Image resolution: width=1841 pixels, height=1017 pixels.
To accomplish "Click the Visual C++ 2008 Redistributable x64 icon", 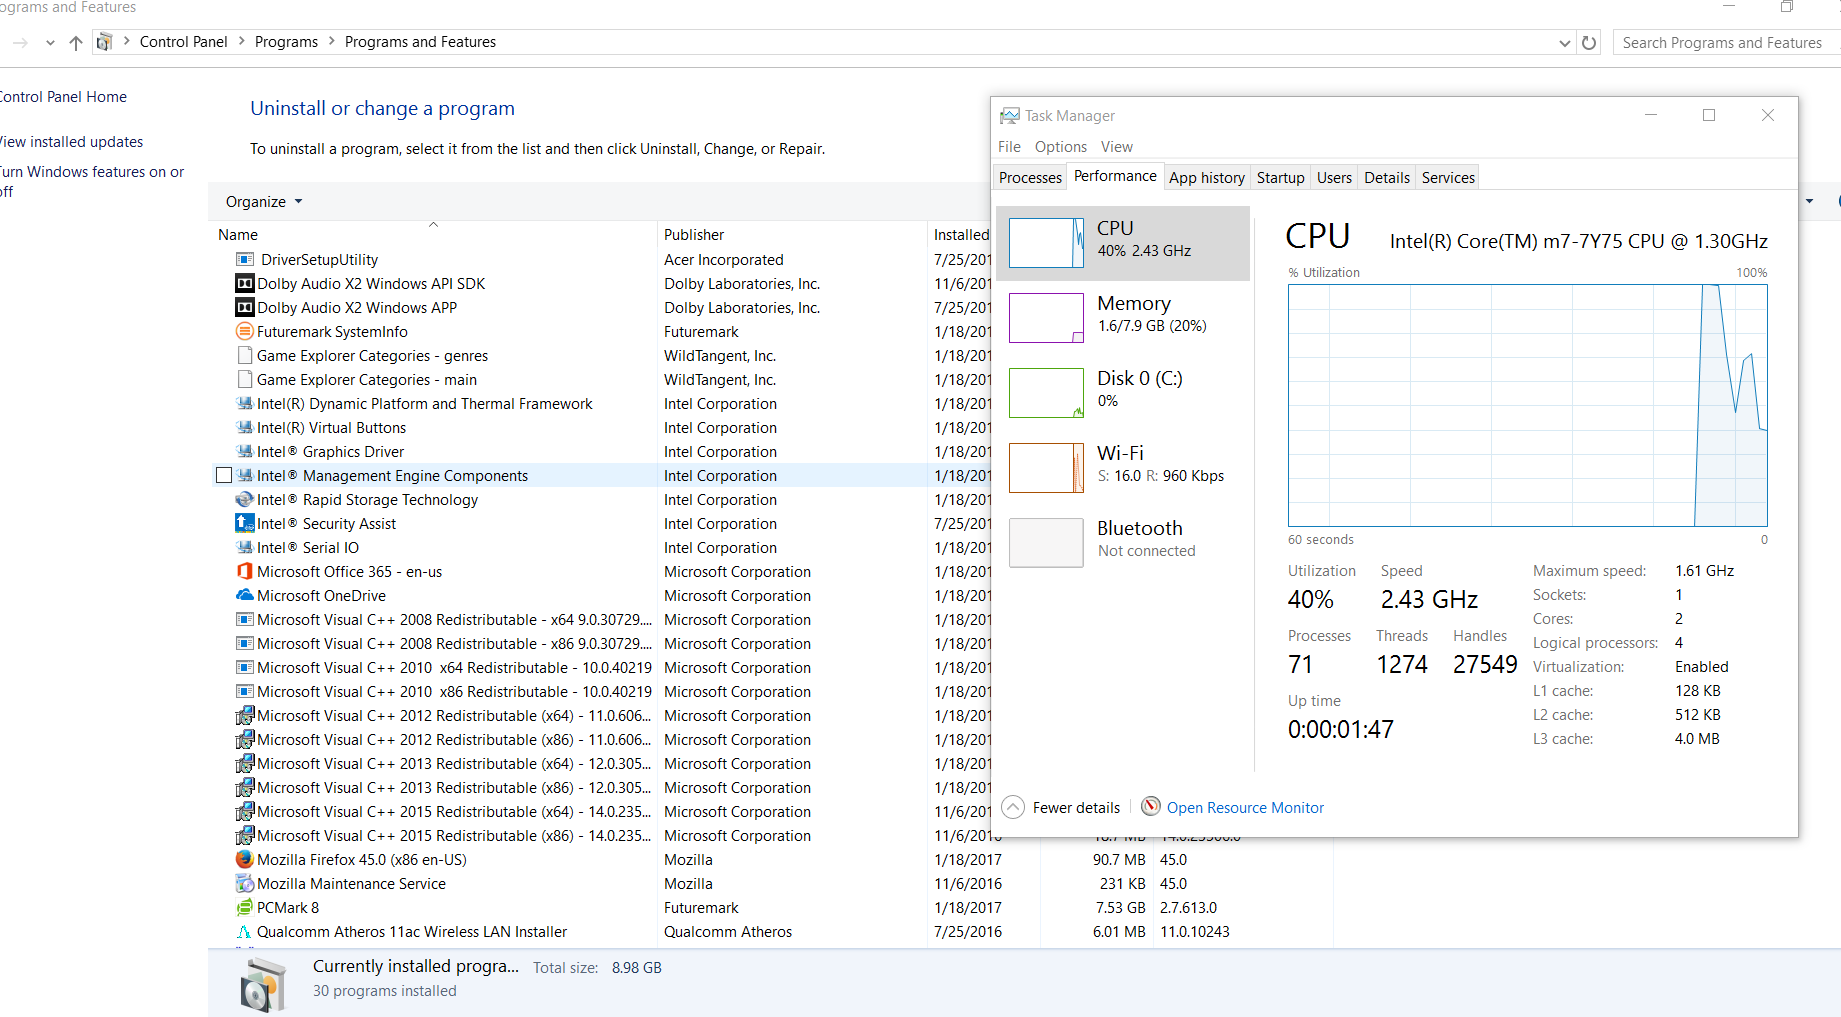I will click(x=245, y=619).
